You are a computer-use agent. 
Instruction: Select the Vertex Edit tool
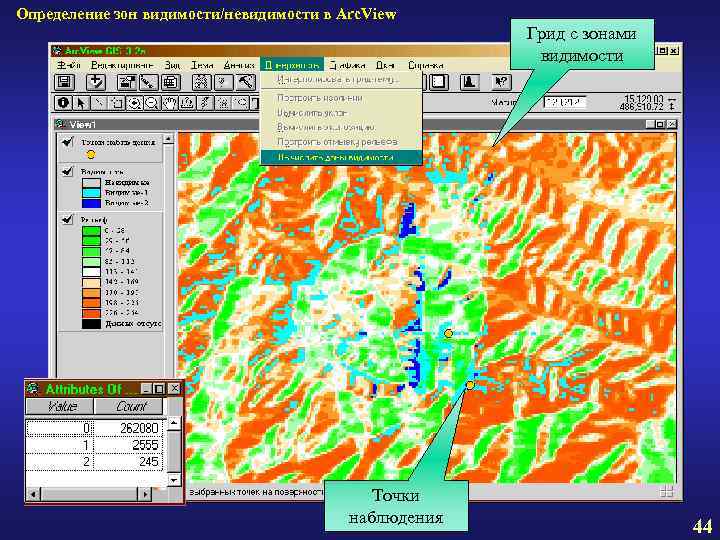coord(99,103)
